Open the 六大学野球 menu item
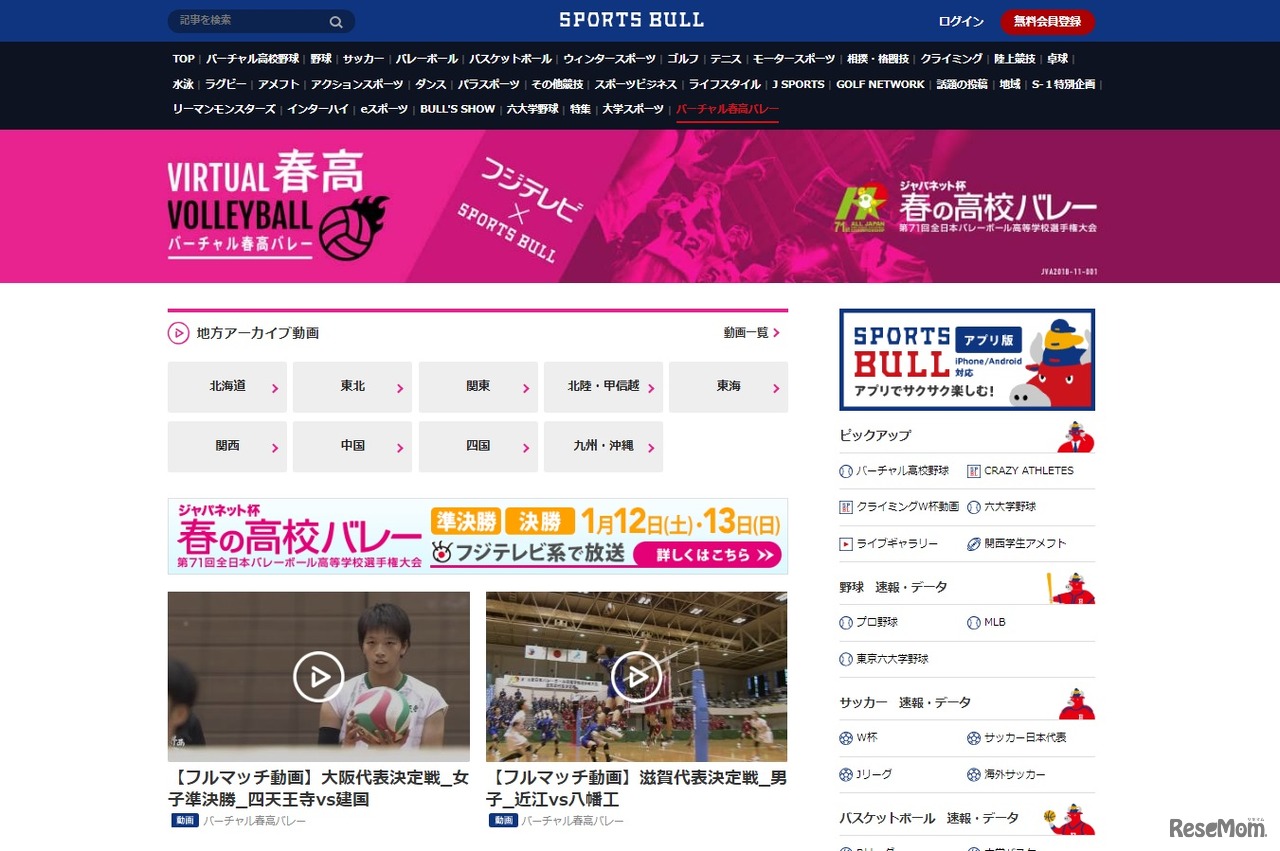 point(532,109)
